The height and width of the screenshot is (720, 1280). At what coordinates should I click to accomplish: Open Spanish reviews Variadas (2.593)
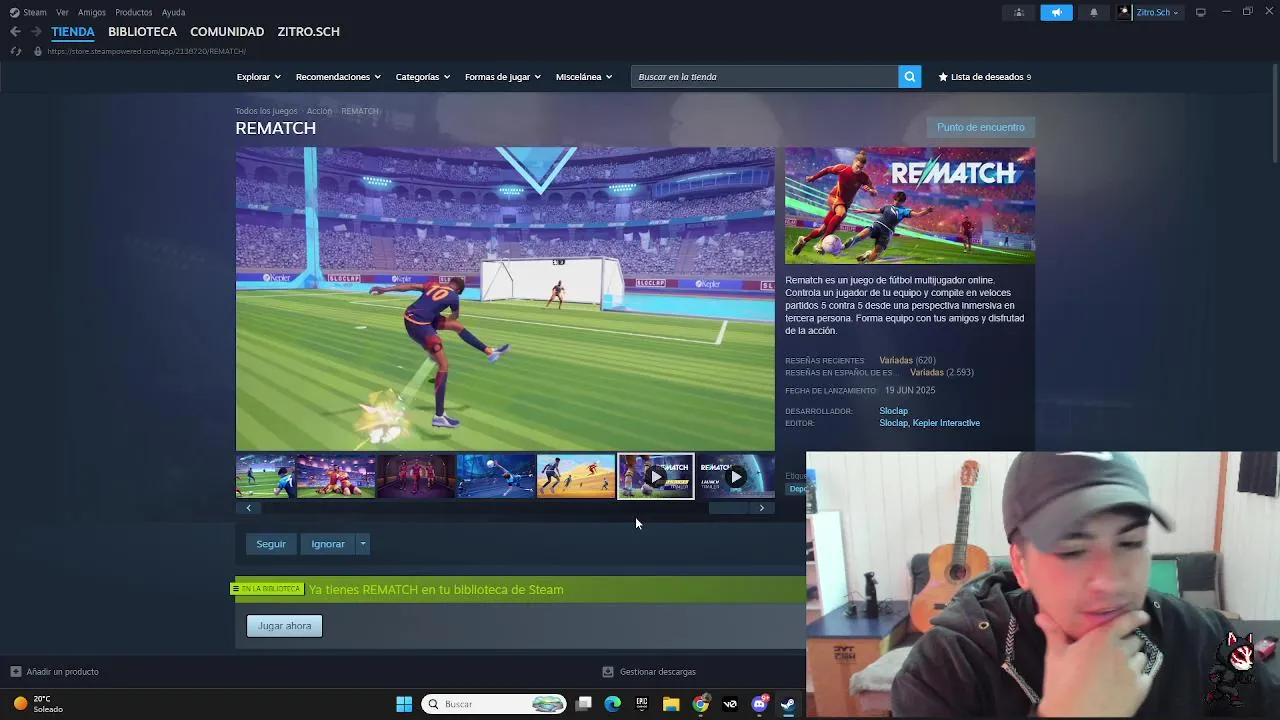tap(942, 372)
